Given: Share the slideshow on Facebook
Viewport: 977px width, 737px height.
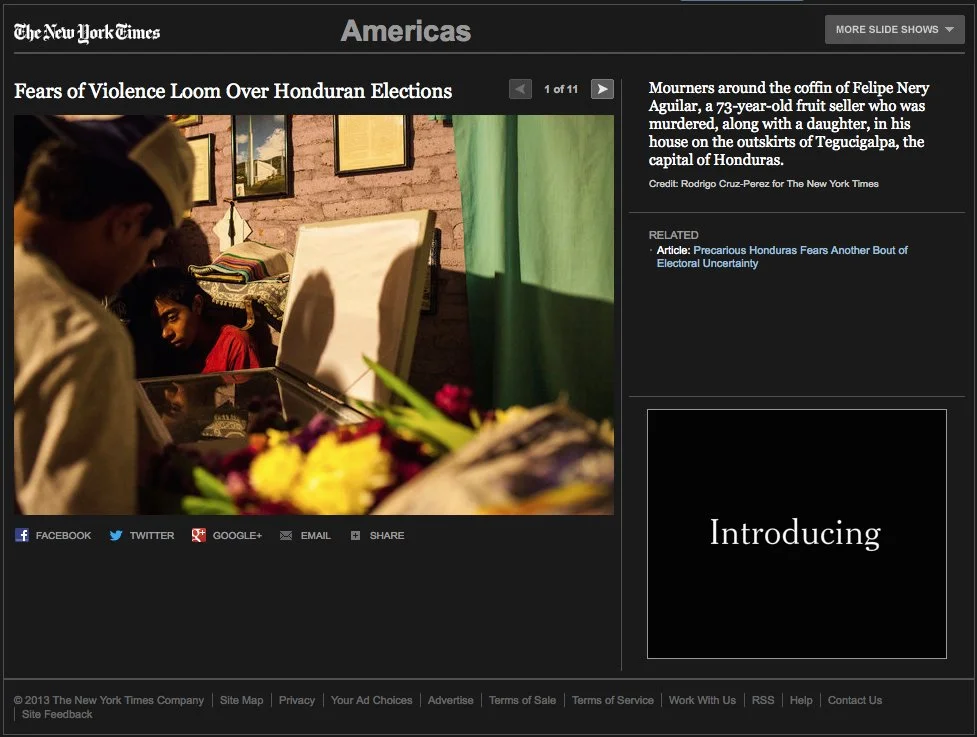Looking at the screenshot, I should point(53,535).
